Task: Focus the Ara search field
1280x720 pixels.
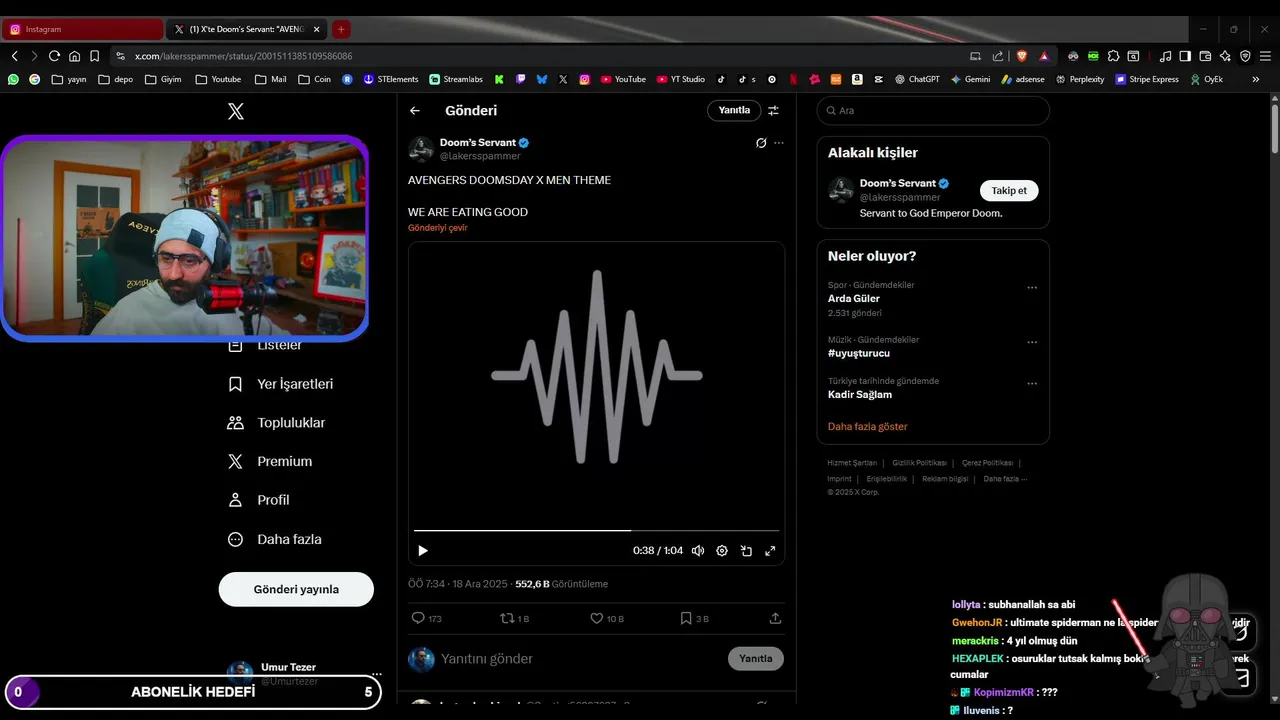Action: [x=933, y=111]
